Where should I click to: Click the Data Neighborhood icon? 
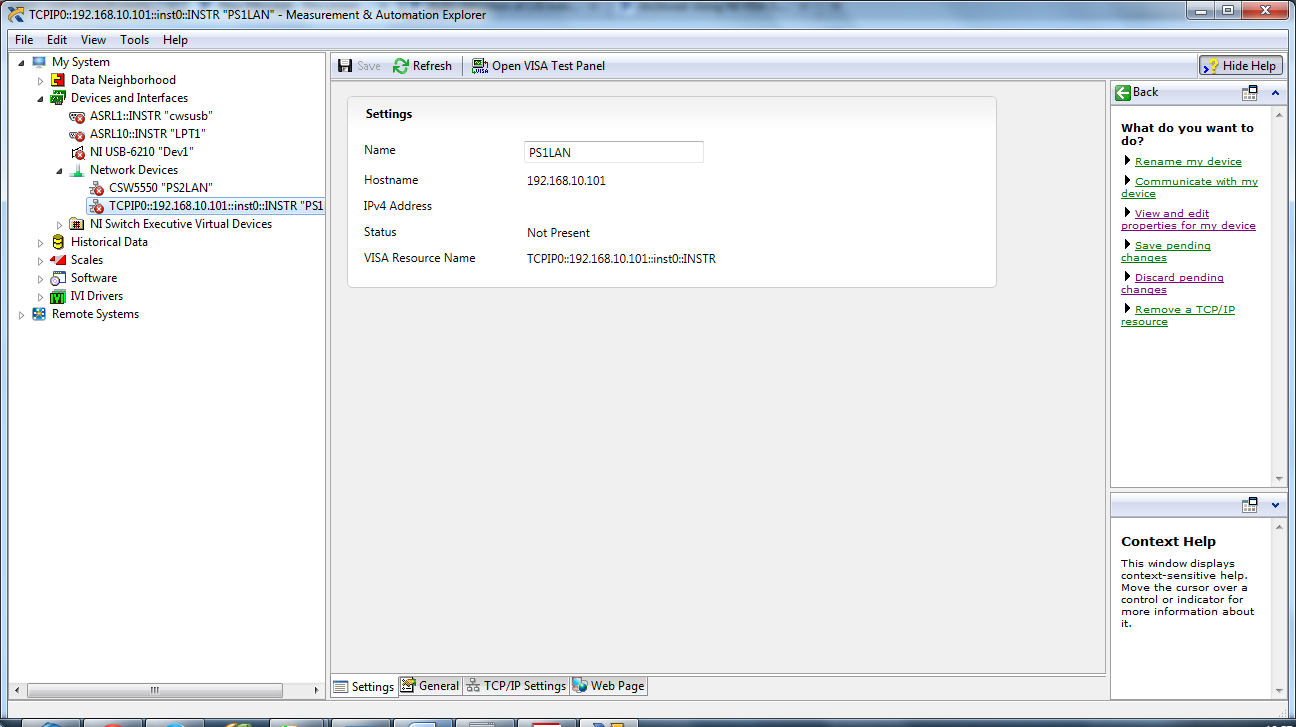click(x=58, y=80)
